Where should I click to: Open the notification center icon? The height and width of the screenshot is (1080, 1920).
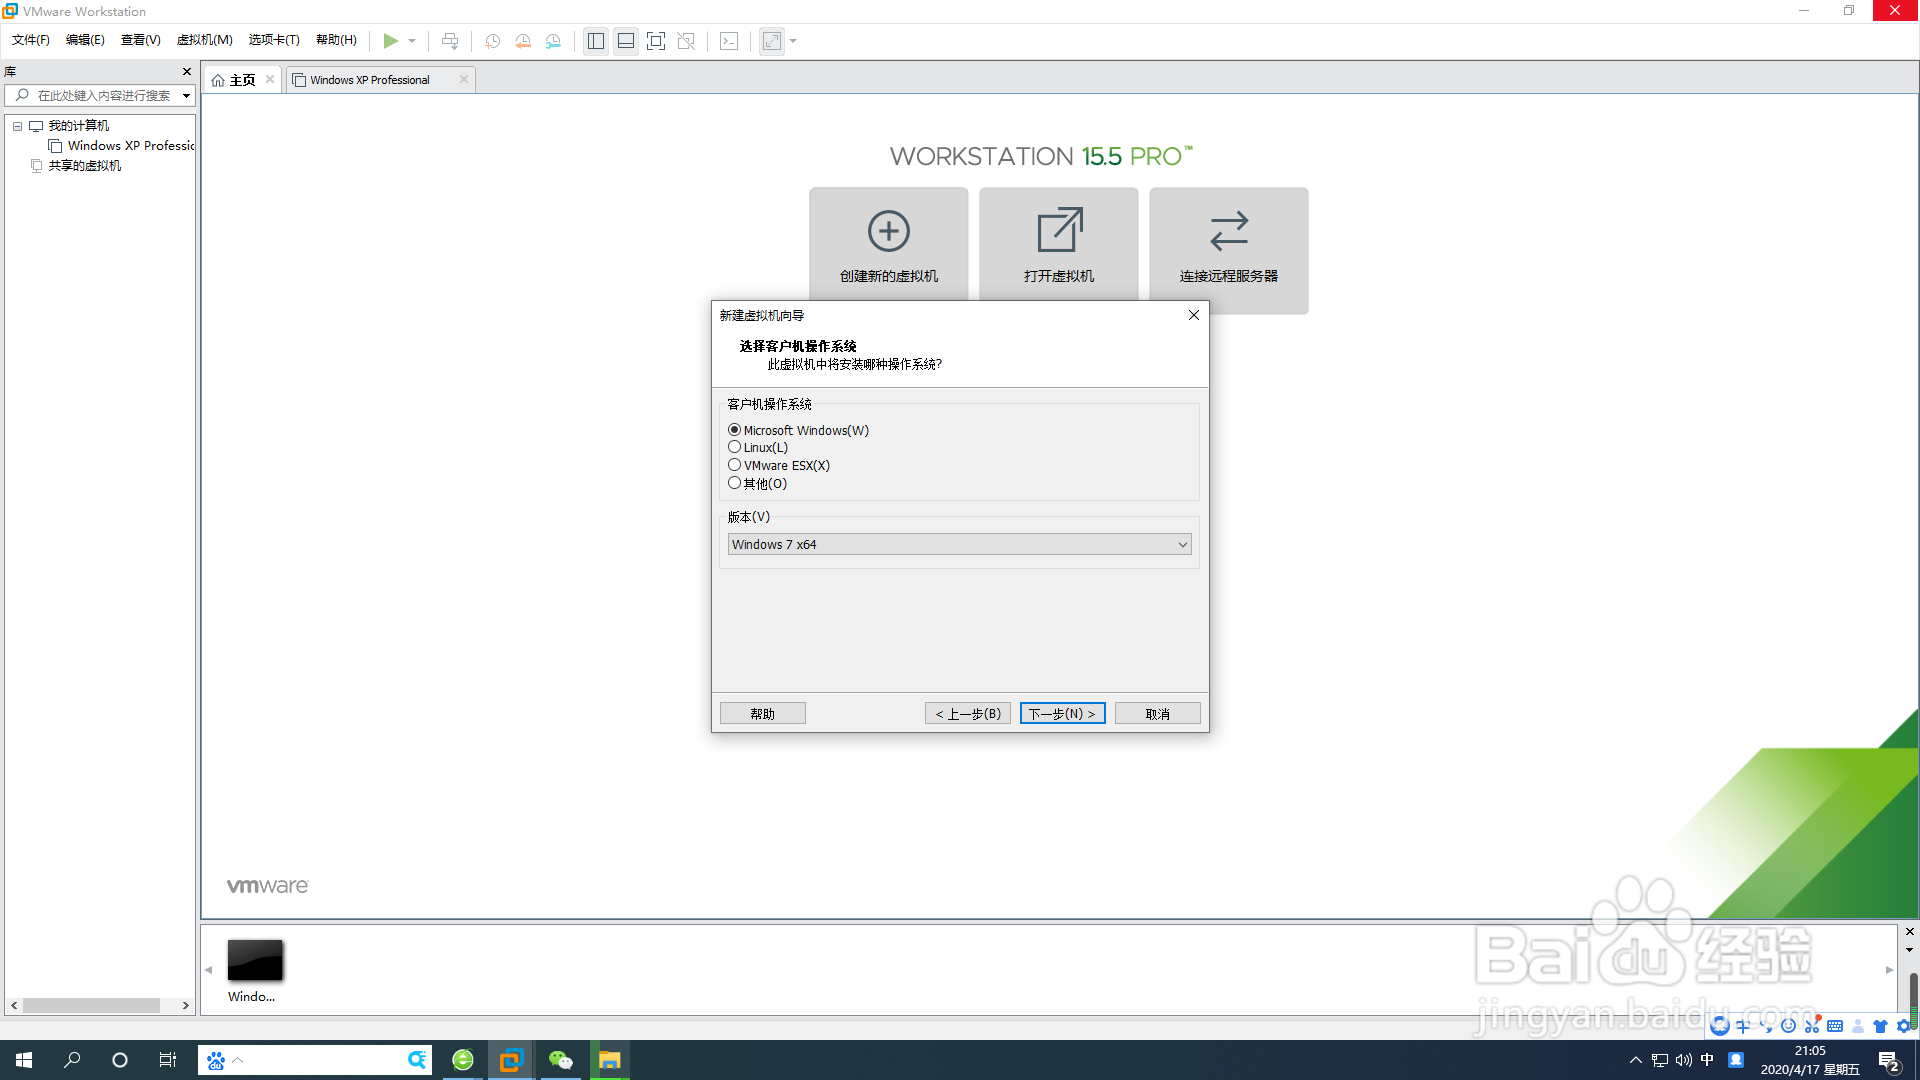click(1889, 1061)
